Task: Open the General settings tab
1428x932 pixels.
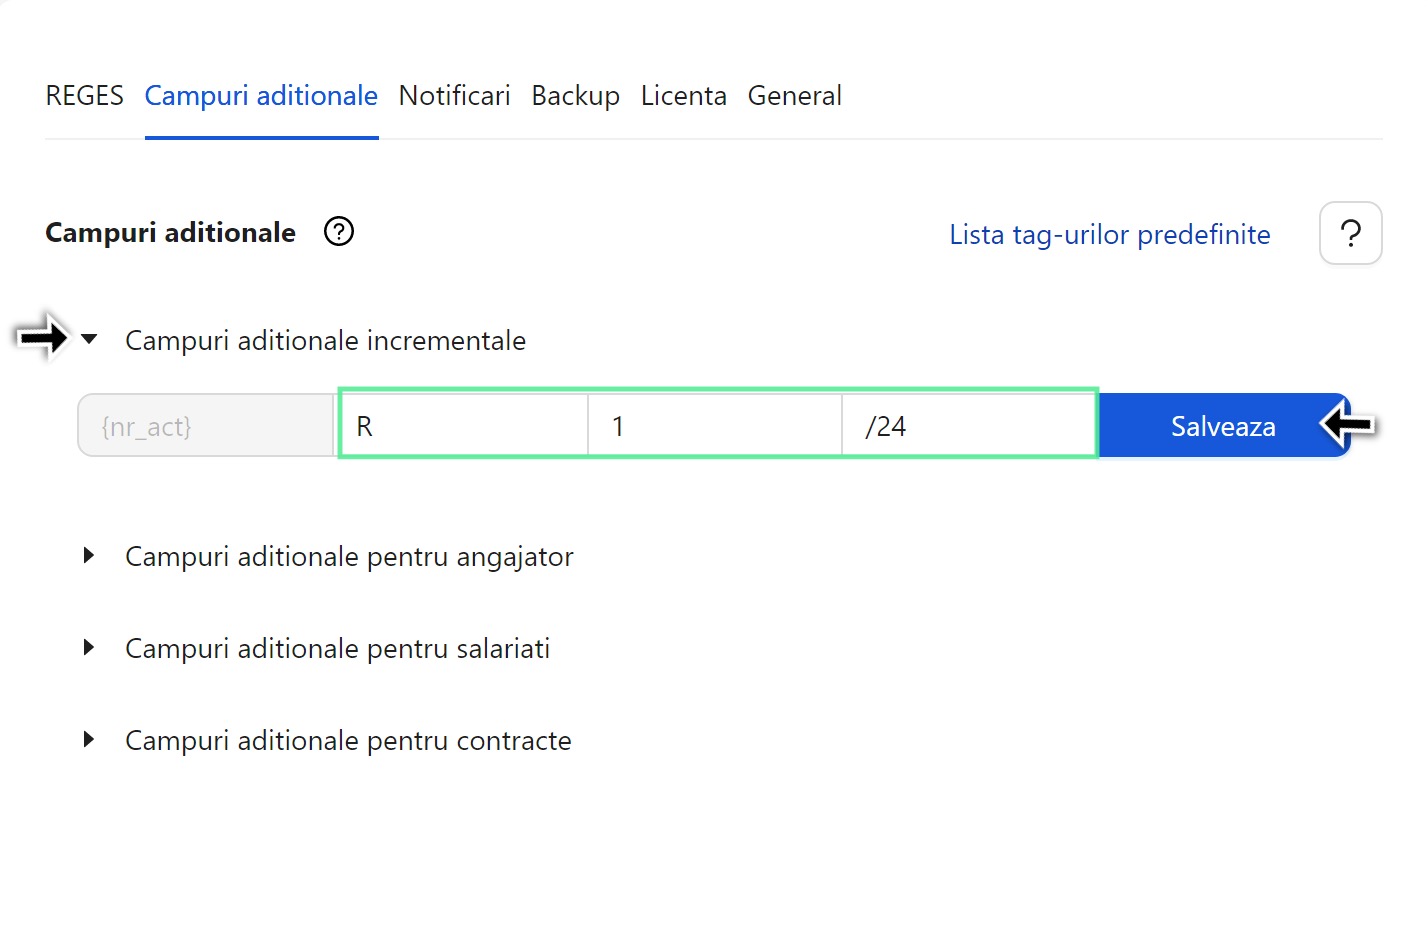Action: (x=794, y=95)
